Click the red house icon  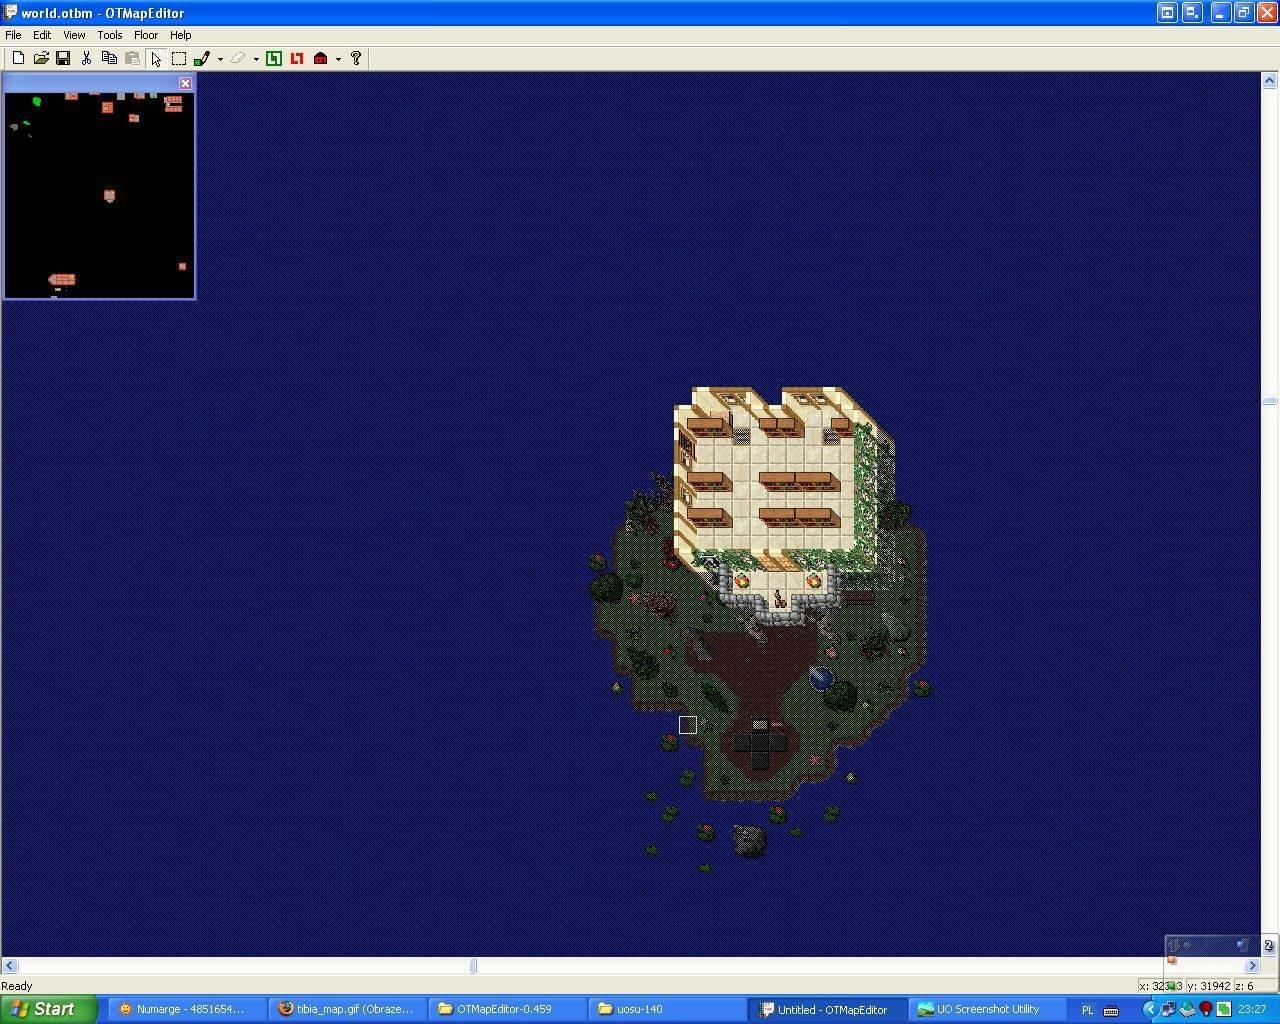coord(320,58)
